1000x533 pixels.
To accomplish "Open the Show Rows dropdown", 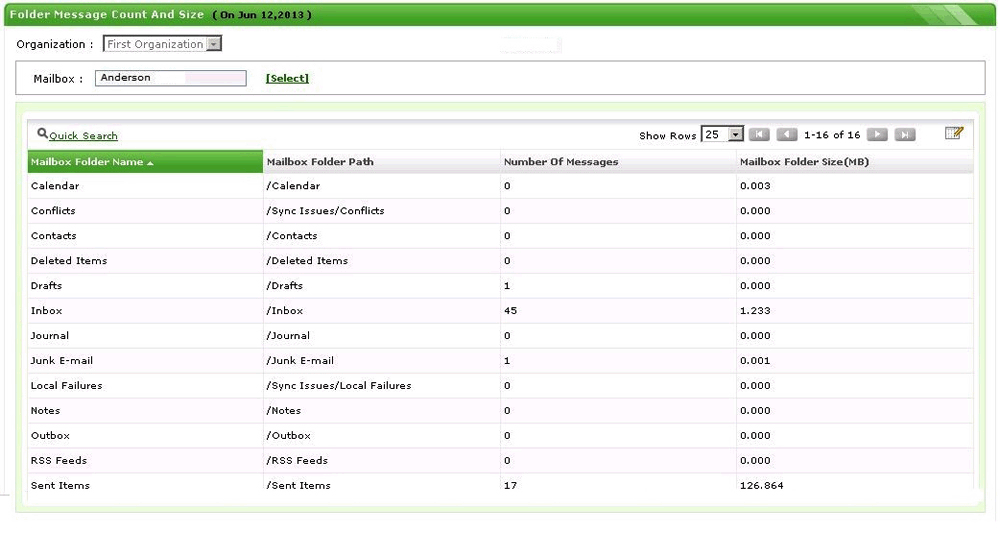I will click(x=722, y=135).
